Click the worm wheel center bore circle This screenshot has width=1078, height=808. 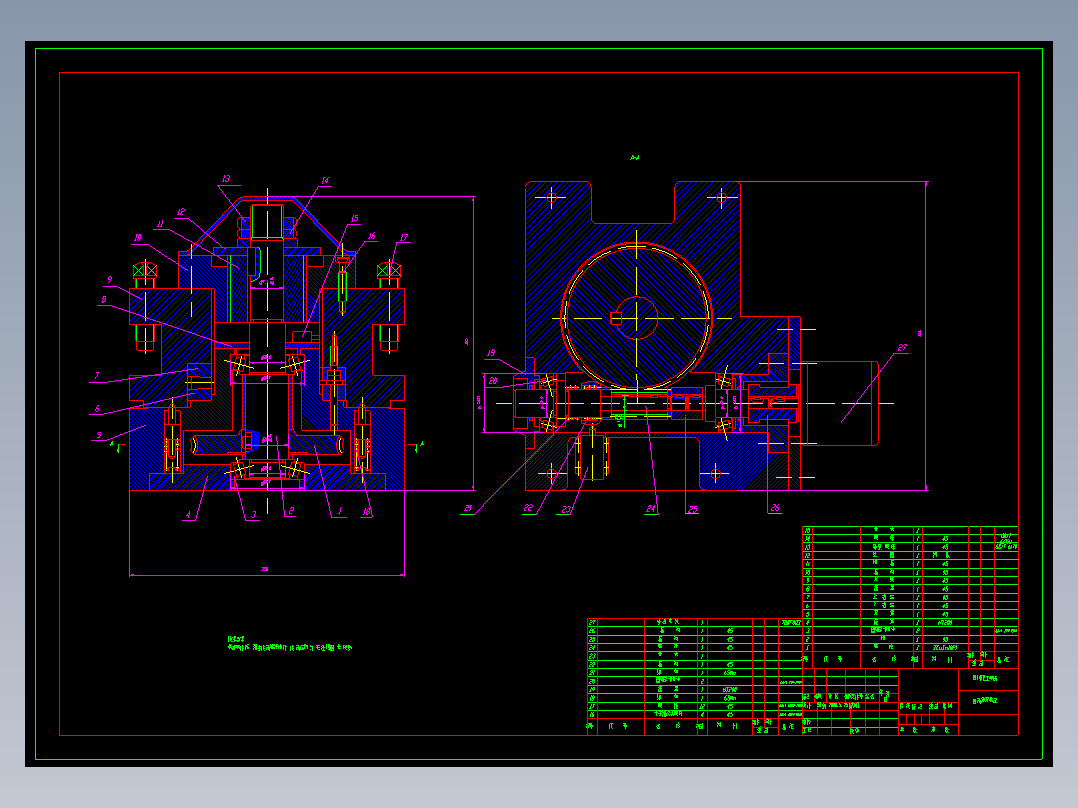(x=637, y=318)
